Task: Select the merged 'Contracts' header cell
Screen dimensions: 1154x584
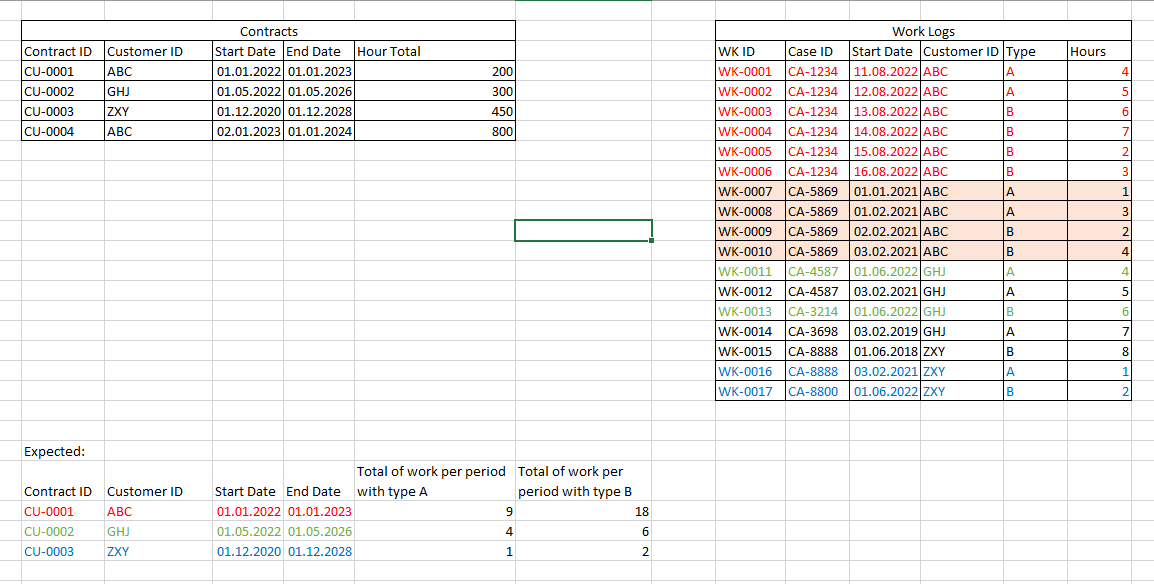Action: pyautogui.click(x=269, y=32)
